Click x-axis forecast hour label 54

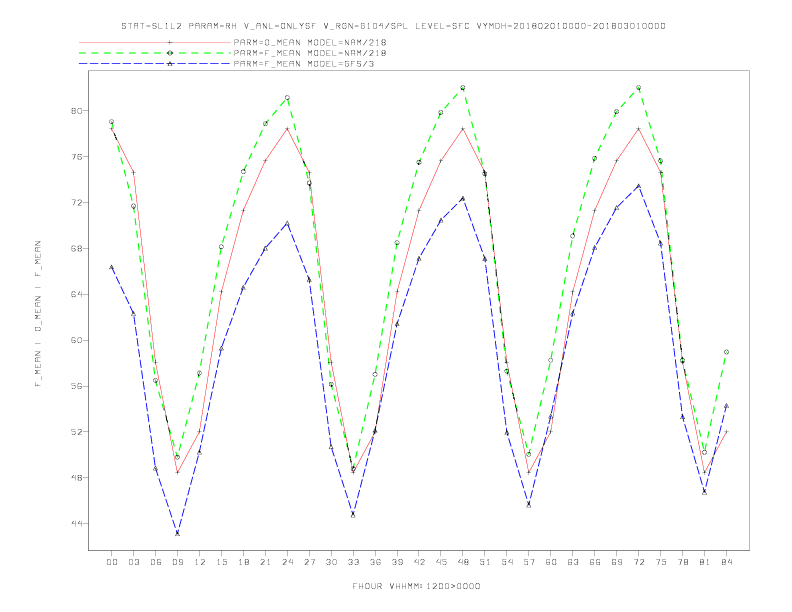pos(507,562)
